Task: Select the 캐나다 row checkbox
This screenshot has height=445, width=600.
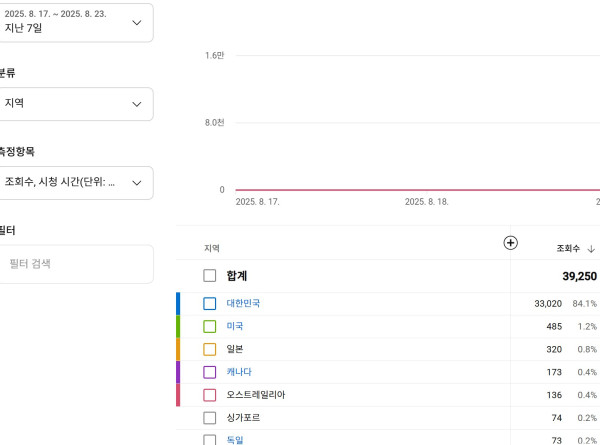Action: click(210, 372)
